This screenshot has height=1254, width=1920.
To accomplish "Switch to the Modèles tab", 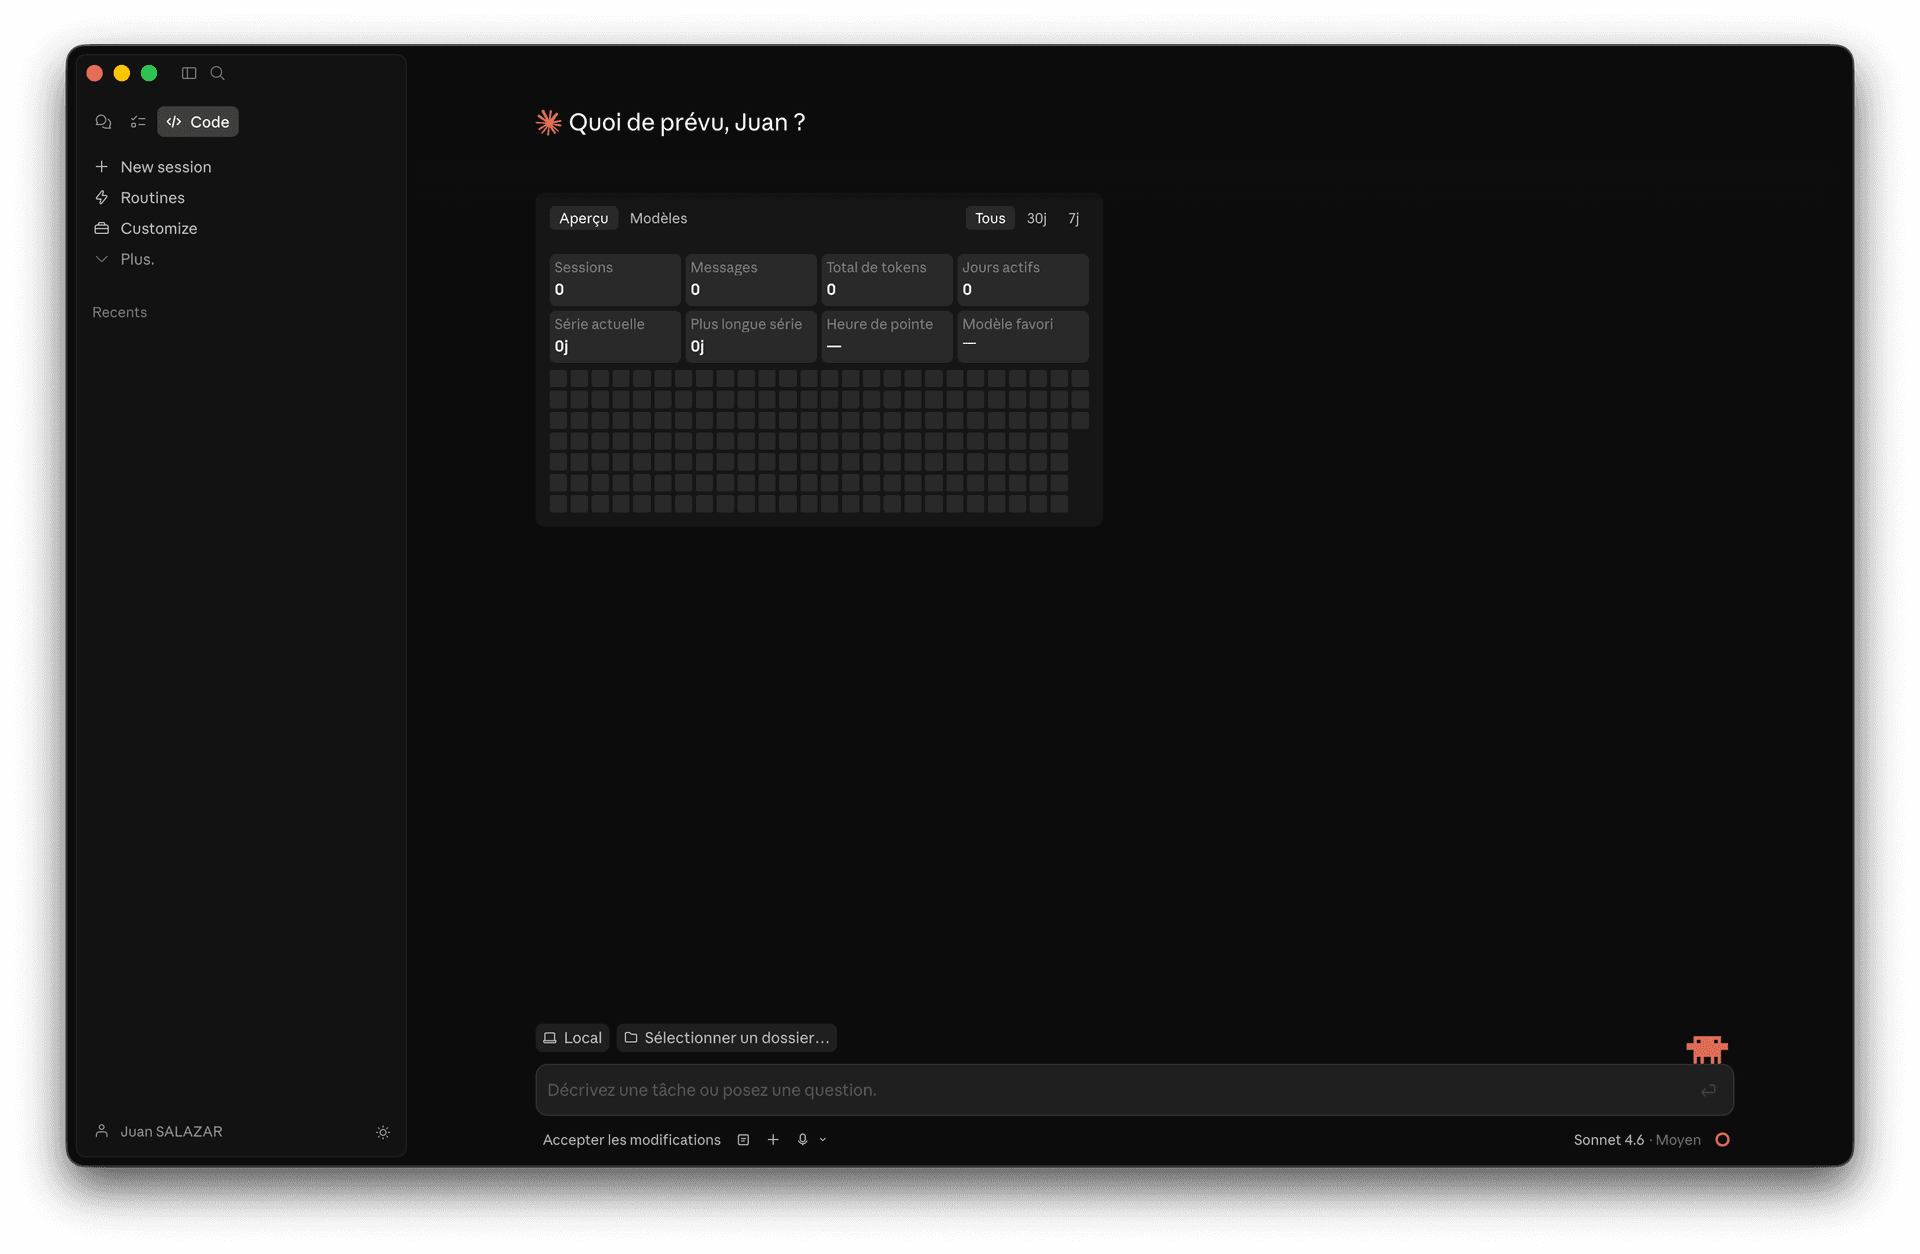I will (658, 218).
